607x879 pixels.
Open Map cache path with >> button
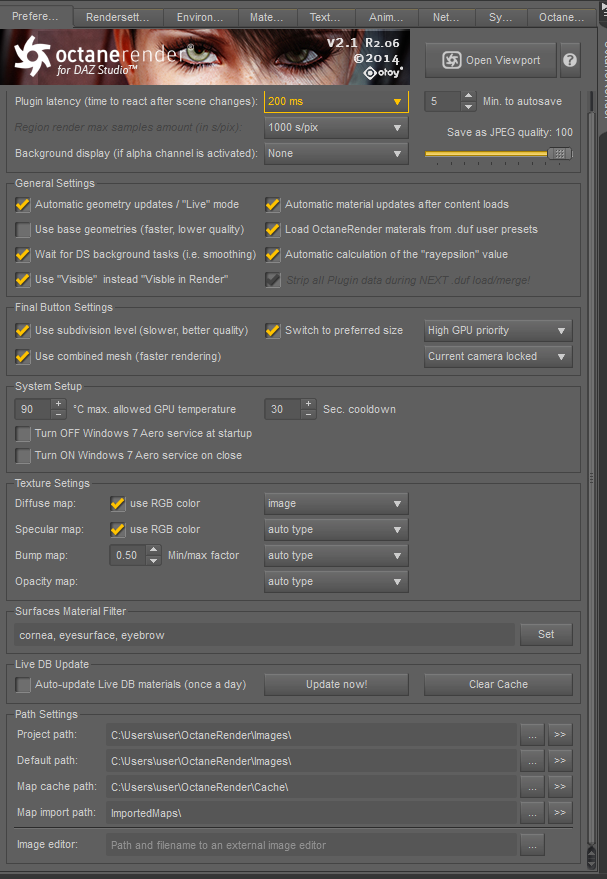click(x=560, y=787)
